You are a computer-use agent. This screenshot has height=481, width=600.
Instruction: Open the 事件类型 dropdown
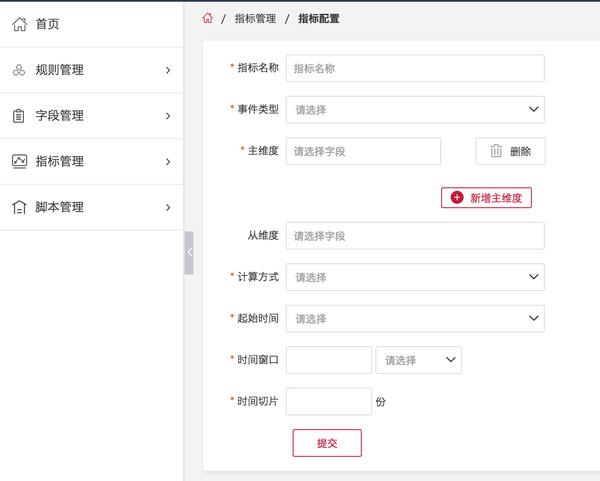(415, 110)
